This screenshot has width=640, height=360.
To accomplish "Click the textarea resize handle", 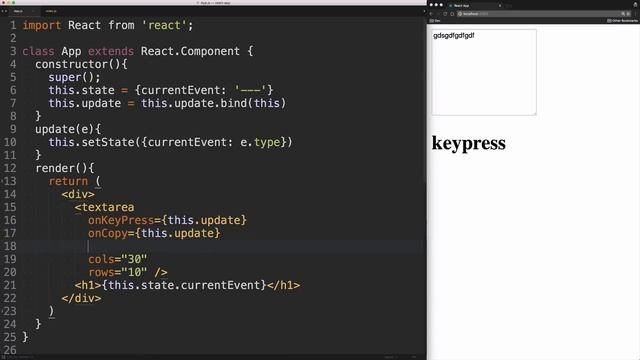I will [534, 113].
